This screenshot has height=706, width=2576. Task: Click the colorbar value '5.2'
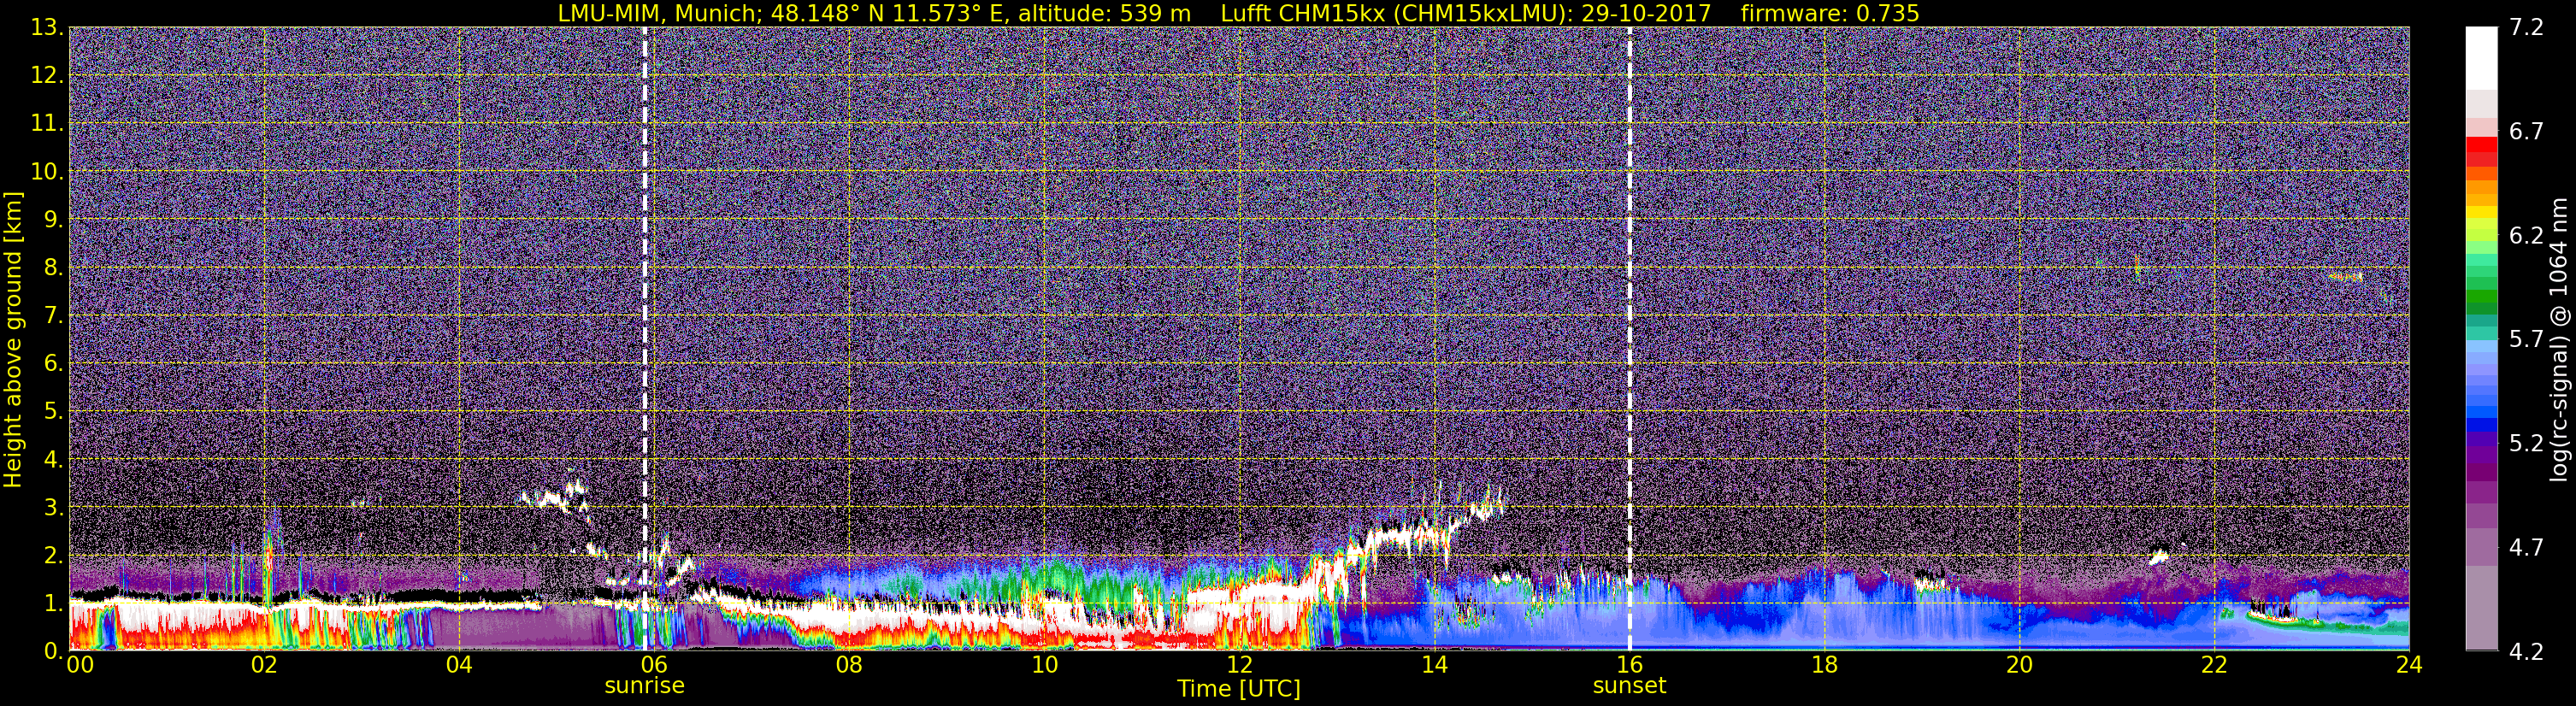pos(2526,443)
